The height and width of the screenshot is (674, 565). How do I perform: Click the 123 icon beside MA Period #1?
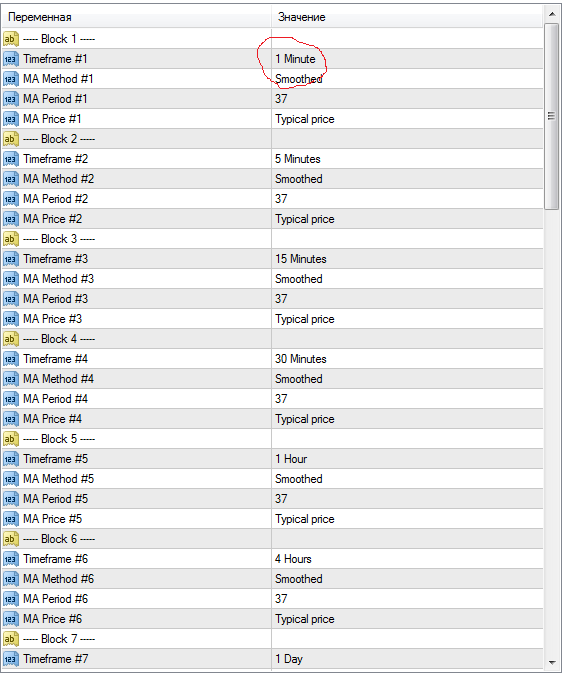click(11, 99)
